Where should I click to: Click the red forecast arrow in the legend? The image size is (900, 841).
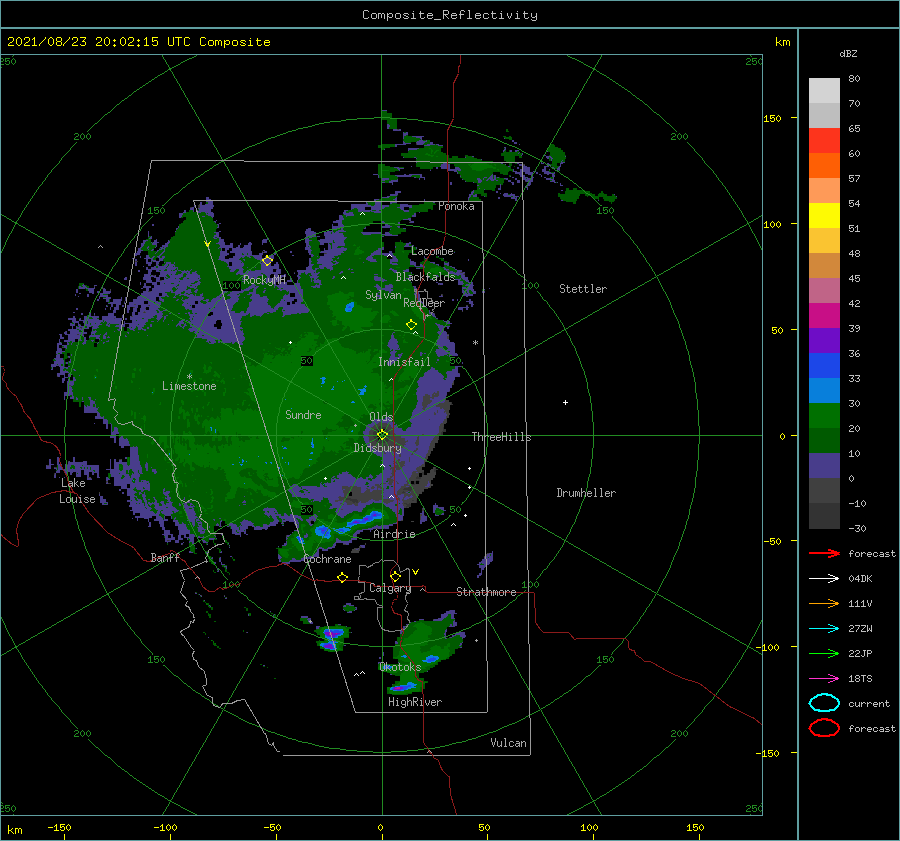click(824, 553)
